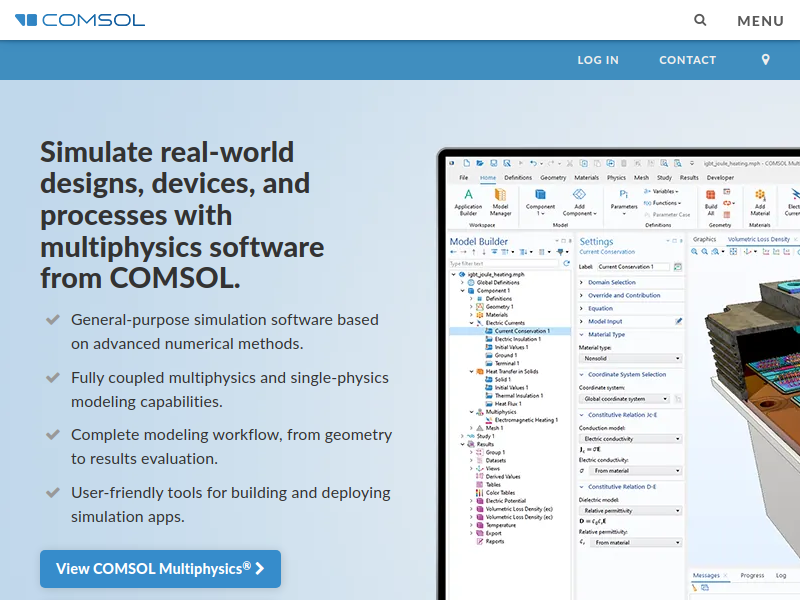Click View COMSOL Multiphysics button
Image resolution: width=800 pixels, height=600 pixels.
160,568
